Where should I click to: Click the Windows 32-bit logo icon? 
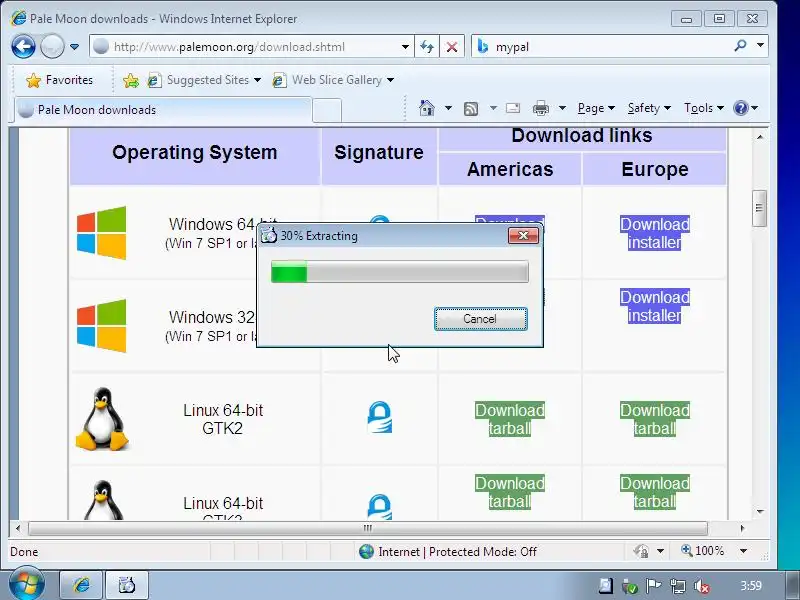coord(102,326)
